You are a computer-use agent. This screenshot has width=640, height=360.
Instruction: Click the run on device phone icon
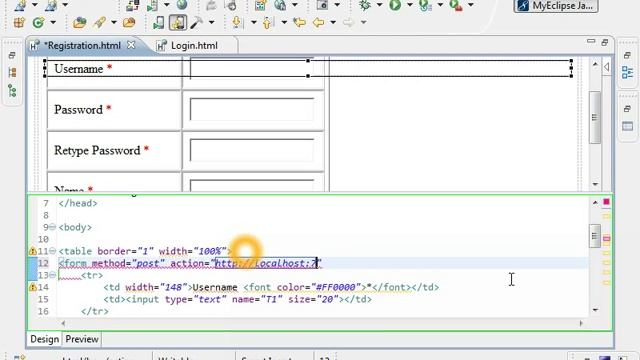[x=158, y=23]
